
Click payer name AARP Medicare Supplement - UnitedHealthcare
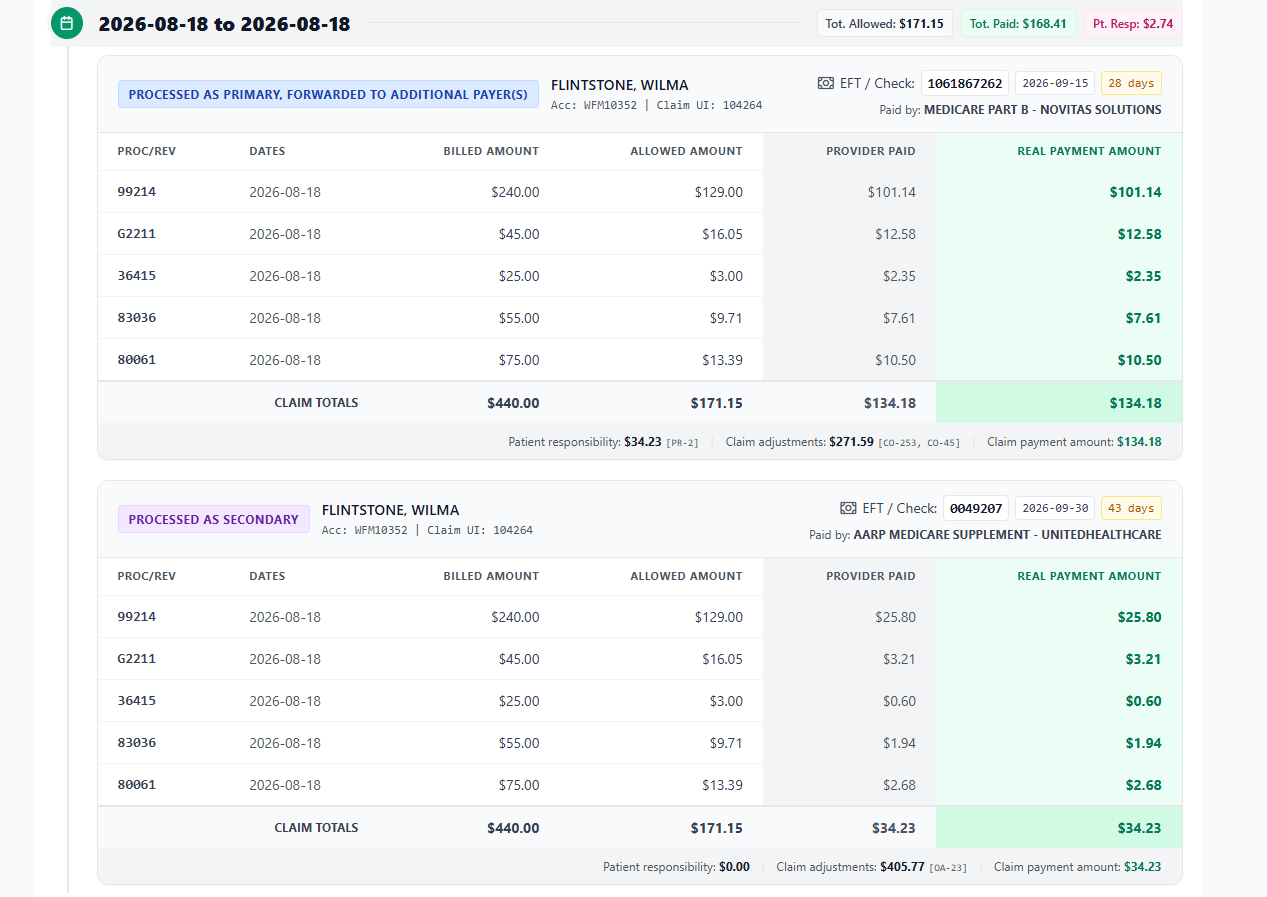(1008, 535)
